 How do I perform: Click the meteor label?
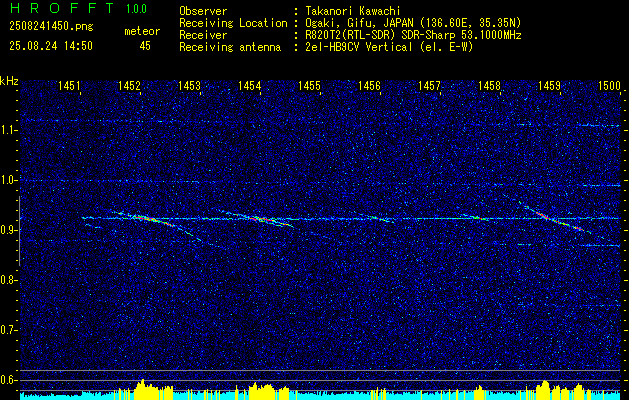(x=142, y=31)
